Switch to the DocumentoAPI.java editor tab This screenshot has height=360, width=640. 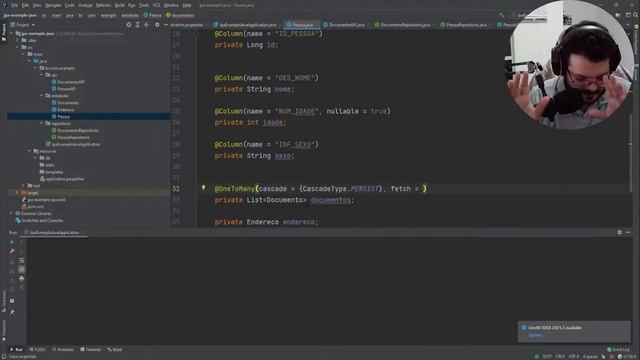point(346,25)
